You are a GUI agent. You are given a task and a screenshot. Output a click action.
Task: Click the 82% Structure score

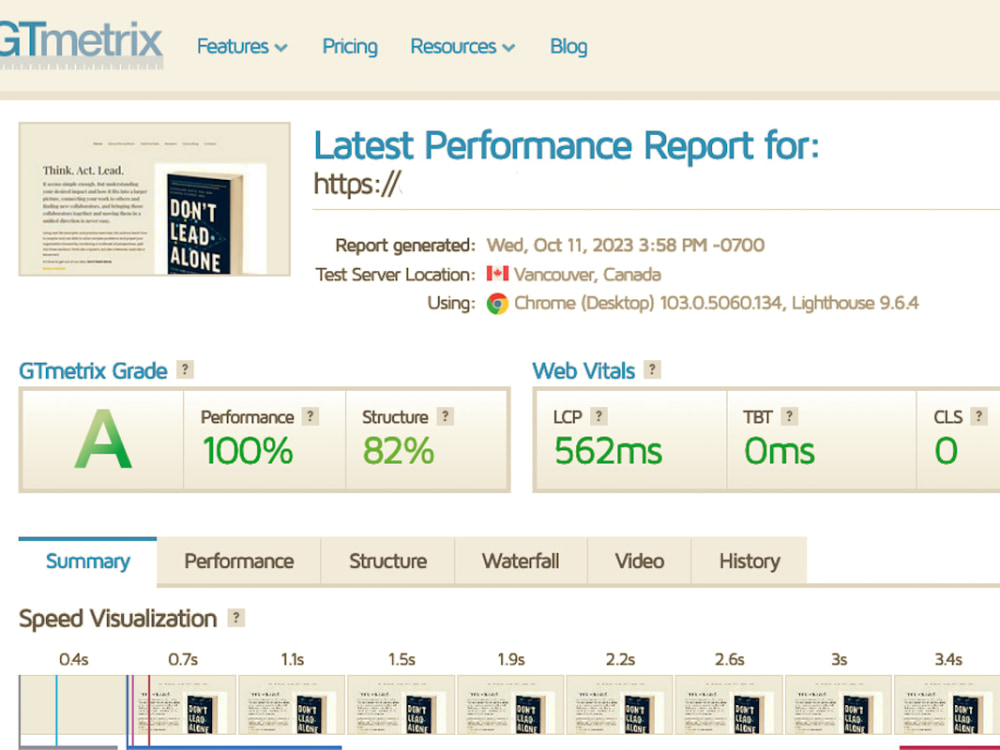[x=399, y=451]
